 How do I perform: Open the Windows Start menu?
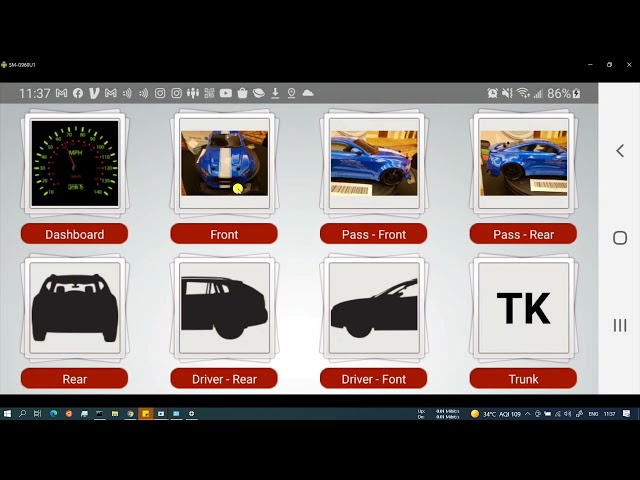click(7, 414)
